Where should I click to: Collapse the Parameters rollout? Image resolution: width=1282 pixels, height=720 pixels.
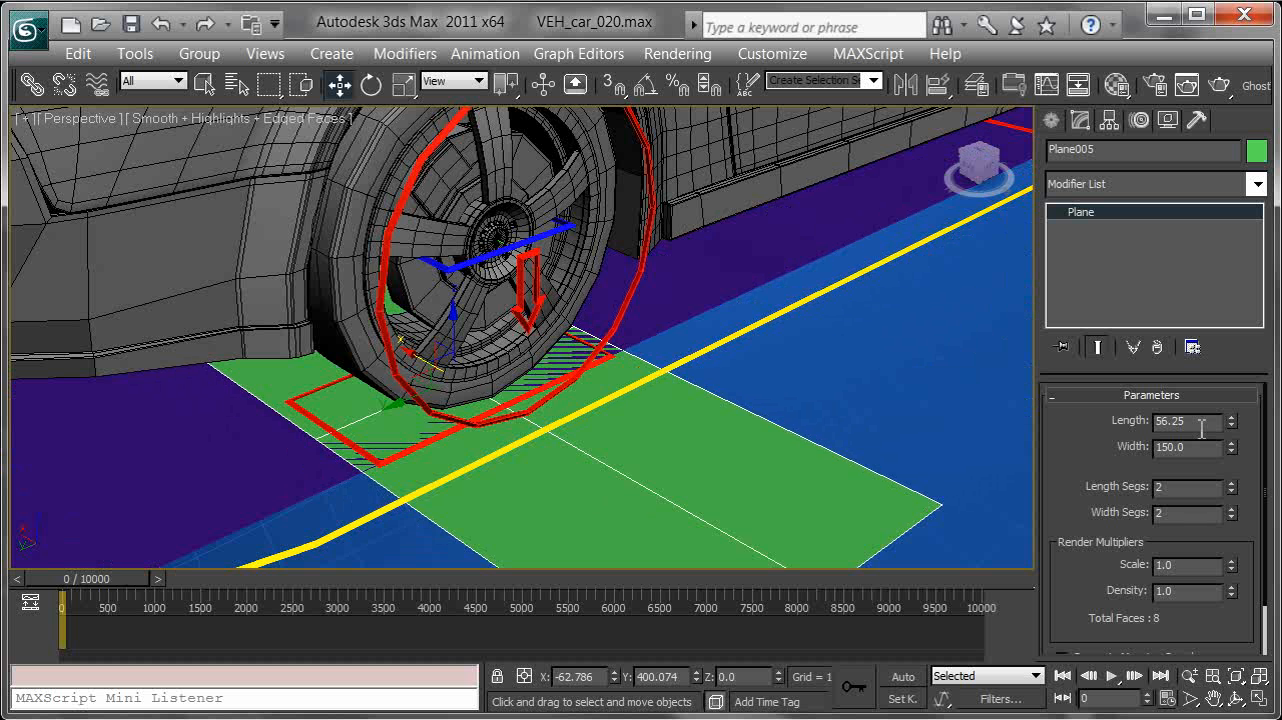1151,395
